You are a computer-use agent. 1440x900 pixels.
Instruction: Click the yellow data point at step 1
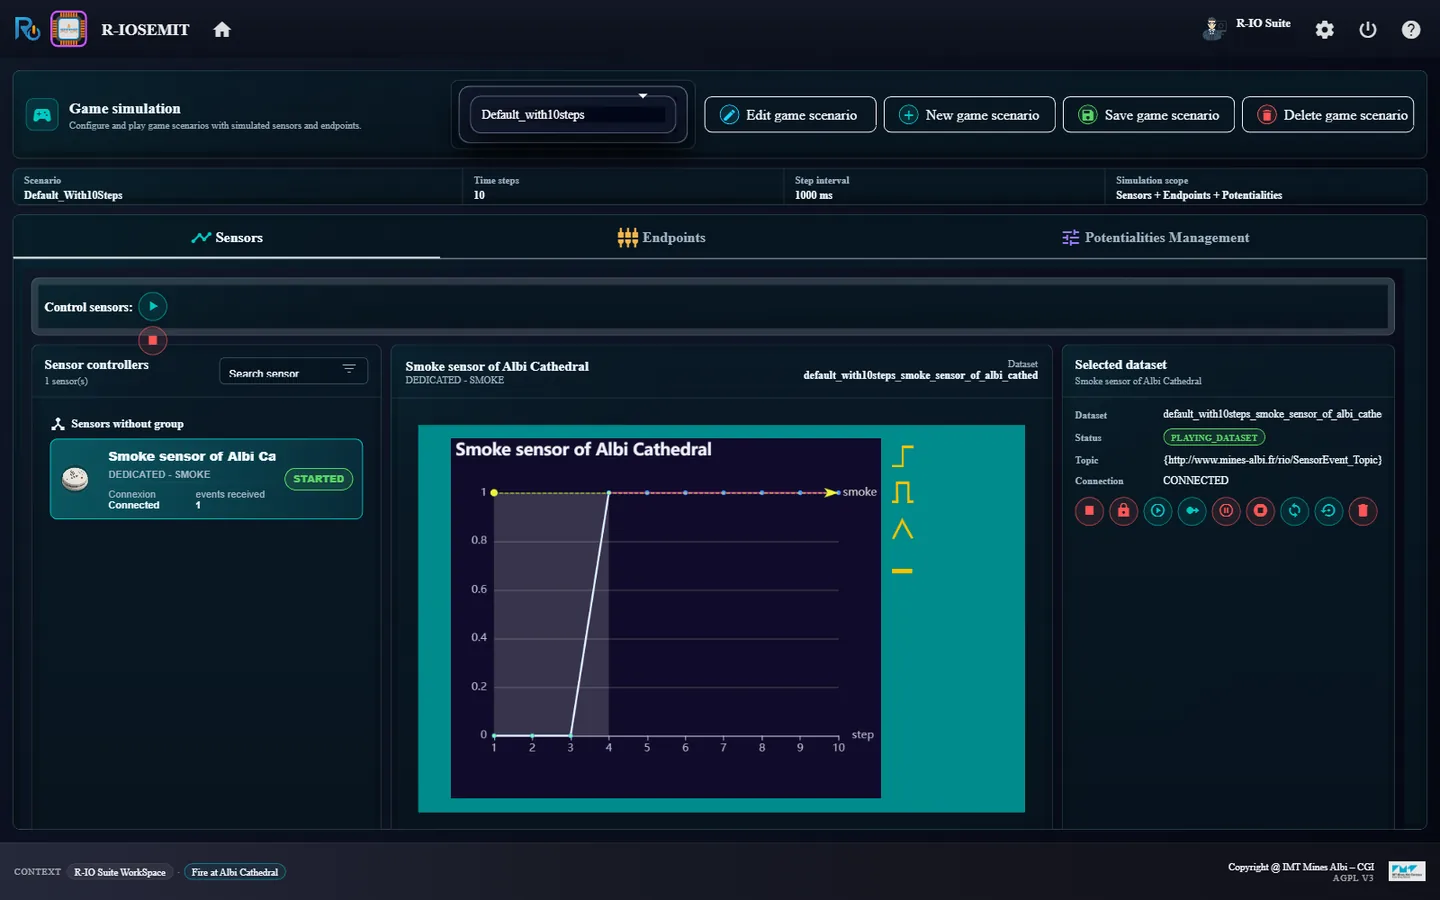[494, 493]
